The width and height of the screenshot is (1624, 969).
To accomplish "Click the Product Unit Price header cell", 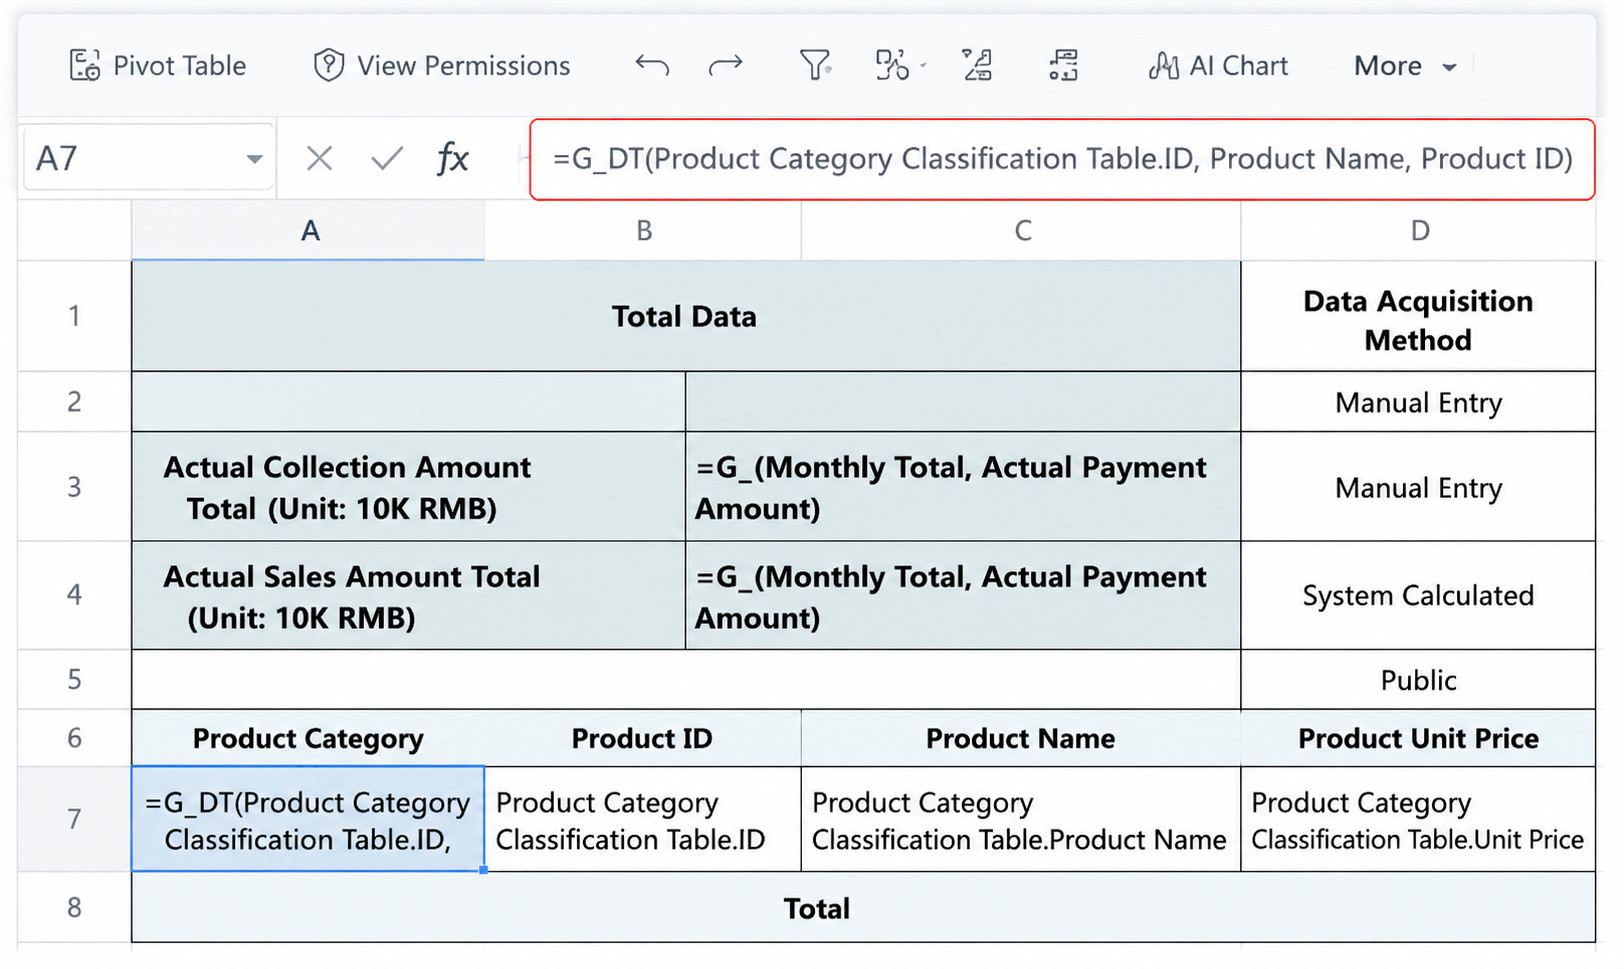I will [1418, 739].
